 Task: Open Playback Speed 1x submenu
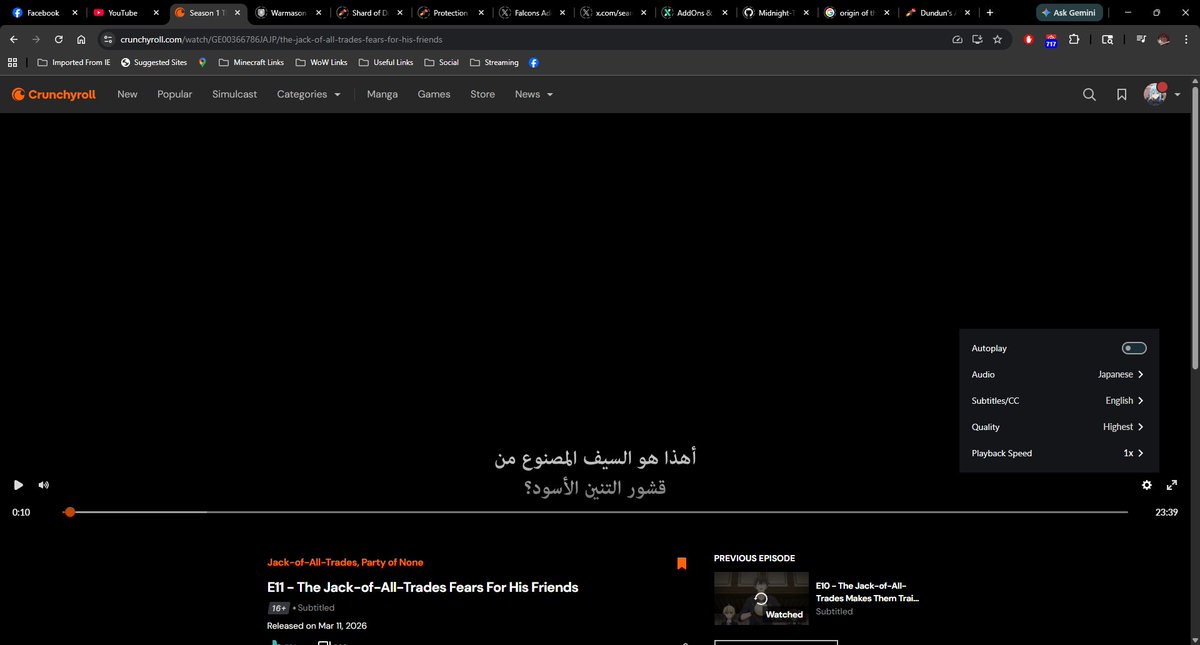(x=1059, y=453)
